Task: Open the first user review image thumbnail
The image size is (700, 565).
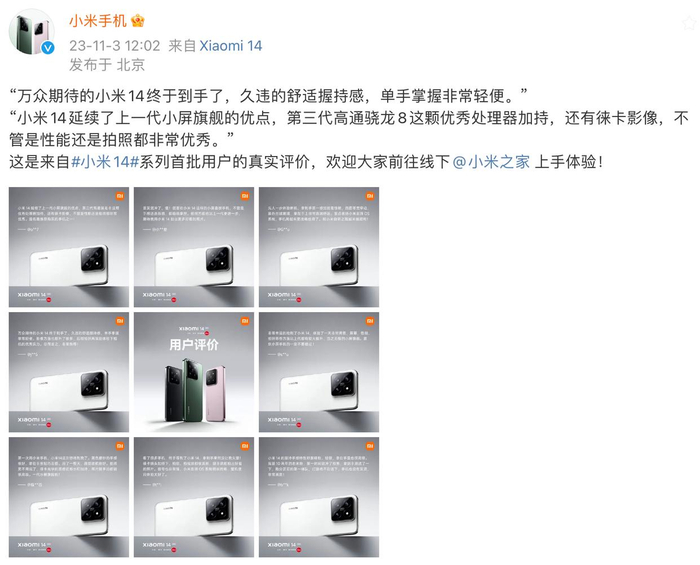Action: (69, 247)
